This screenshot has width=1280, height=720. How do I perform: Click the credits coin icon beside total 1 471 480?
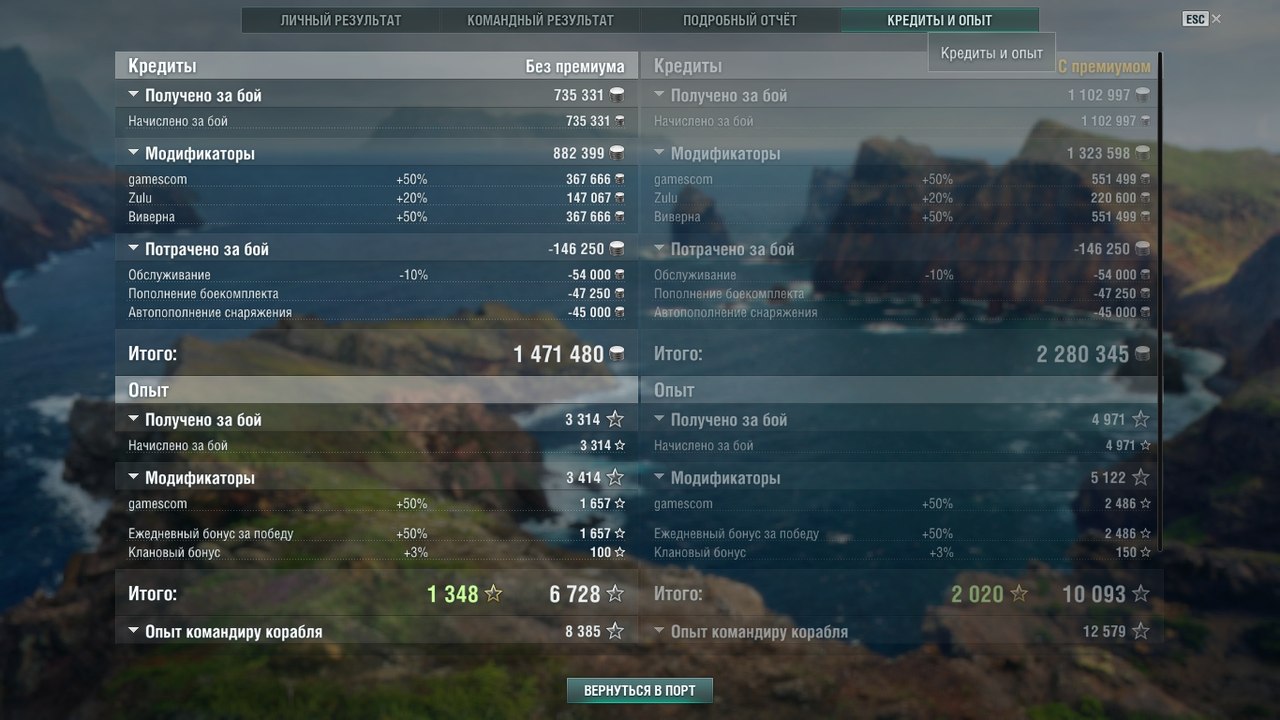coord(618,354)
